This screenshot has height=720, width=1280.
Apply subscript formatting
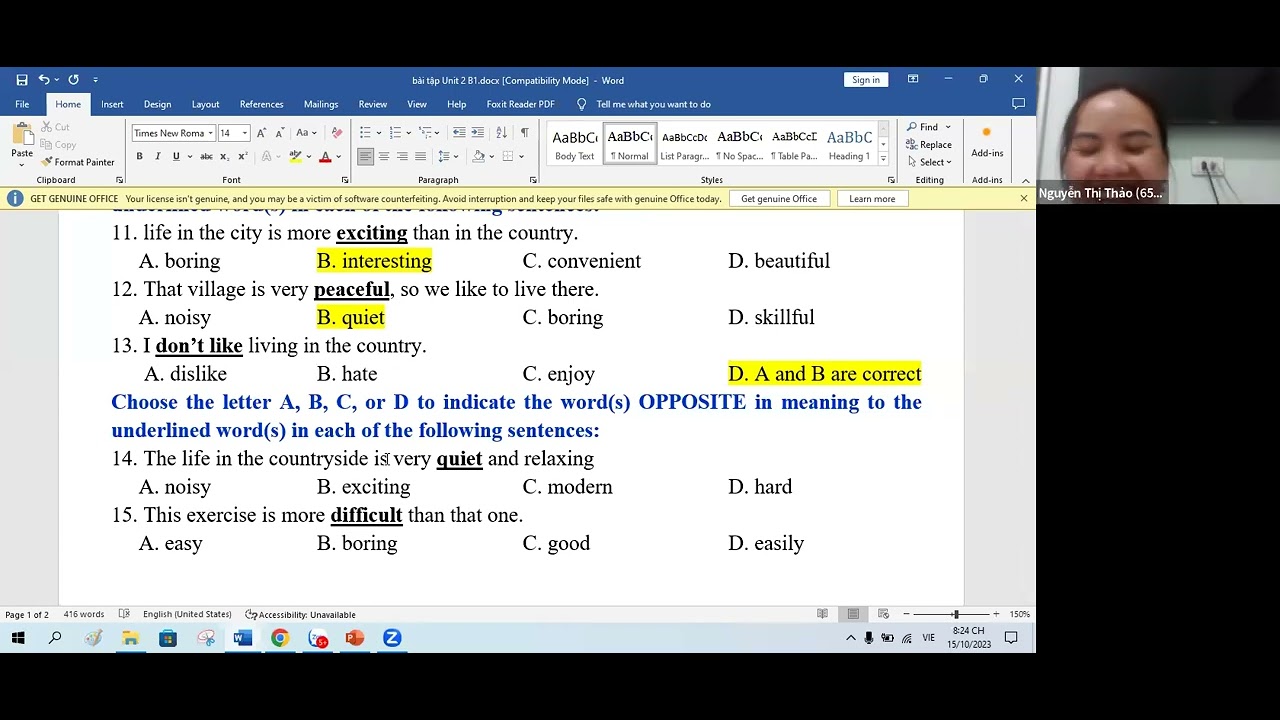click(x=223, y=156)
